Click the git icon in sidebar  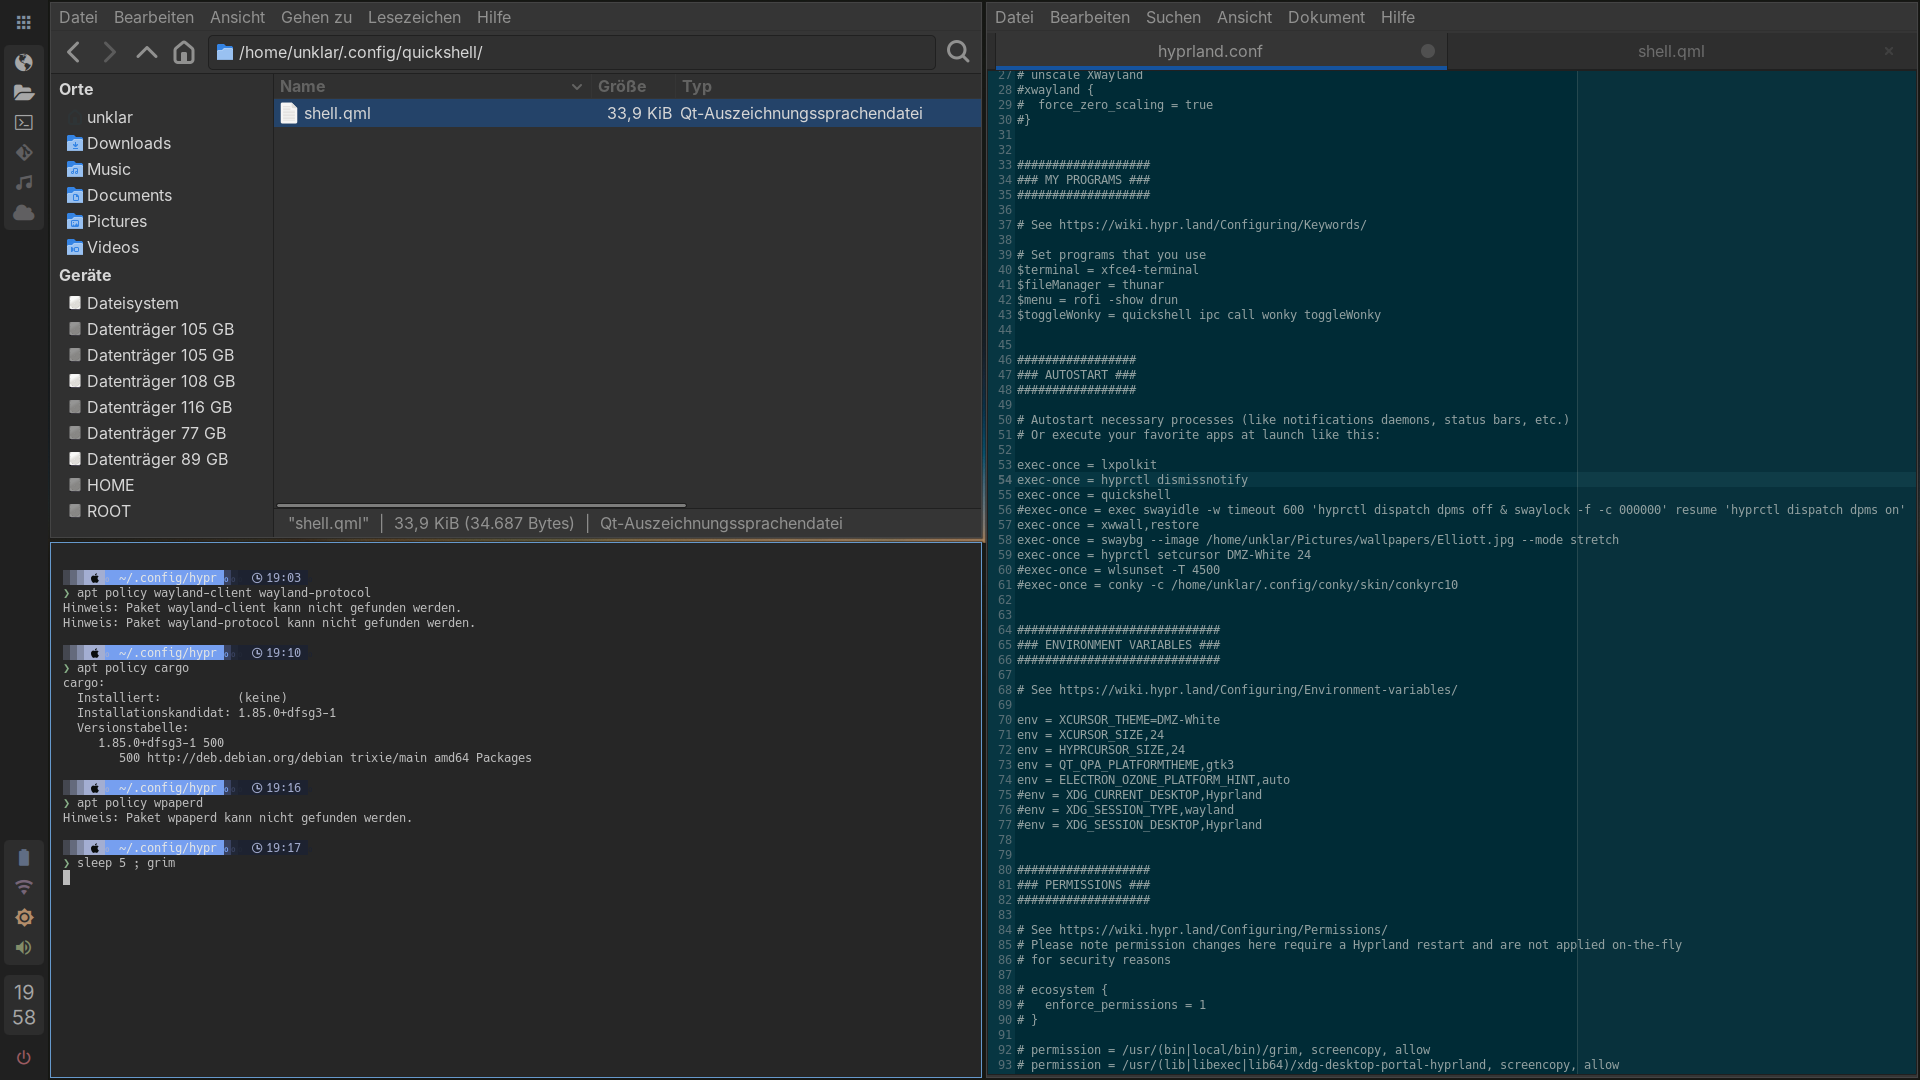[24, 153]
